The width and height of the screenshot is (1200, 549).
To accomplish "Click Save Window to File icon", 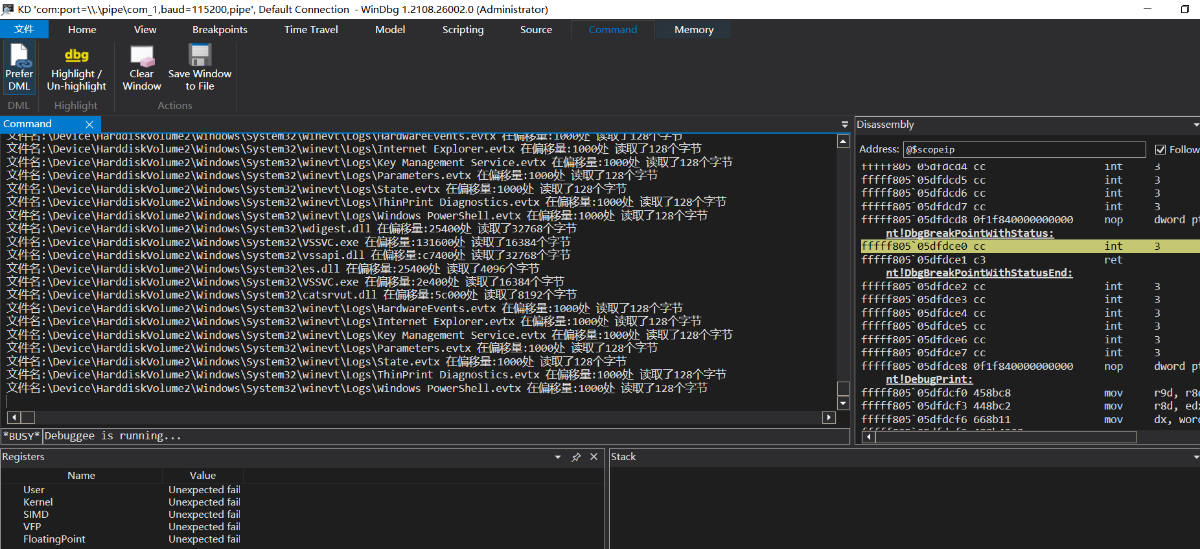I will (x=200, y=55).
